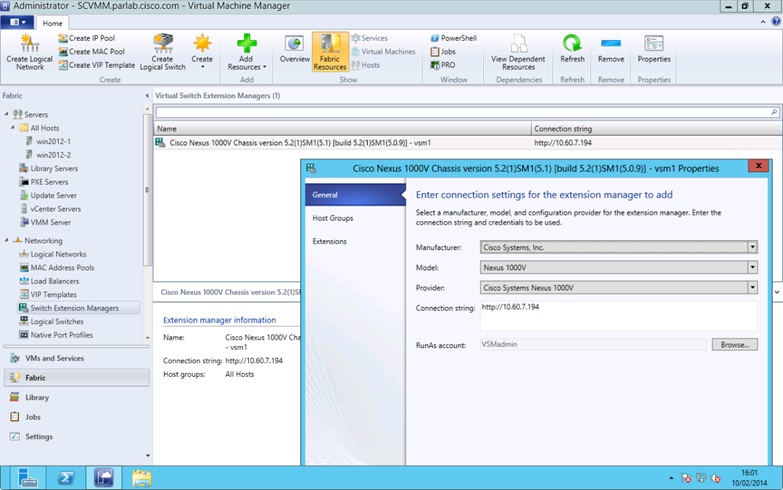Refresh the fabric view
Screen dimensions: 783x490
tap(572, 49)
